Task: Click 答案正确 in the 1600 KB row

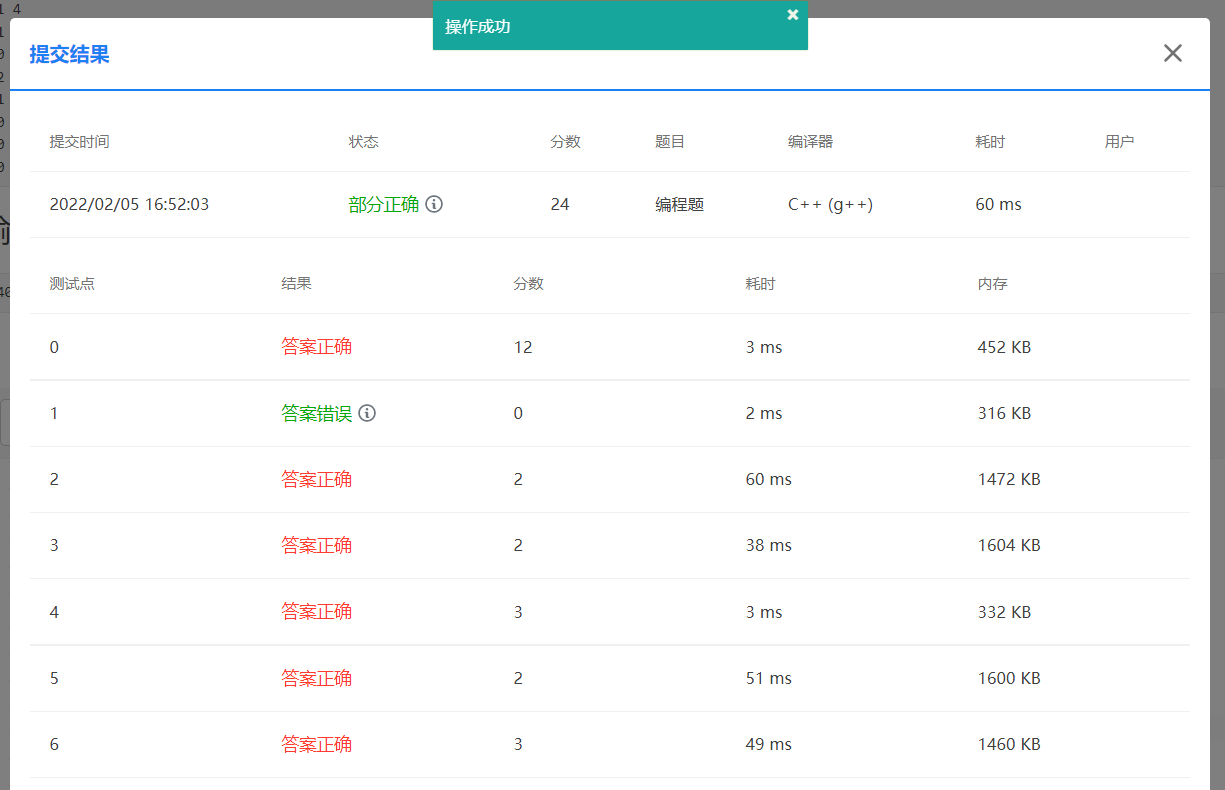Action: coord(317,678)
